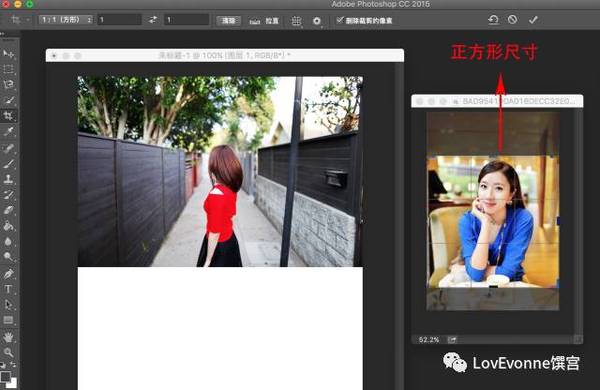Click the crop width ratio field
Image resolution: width=600 pixels, height=390 pixels.
coord(119,20)
